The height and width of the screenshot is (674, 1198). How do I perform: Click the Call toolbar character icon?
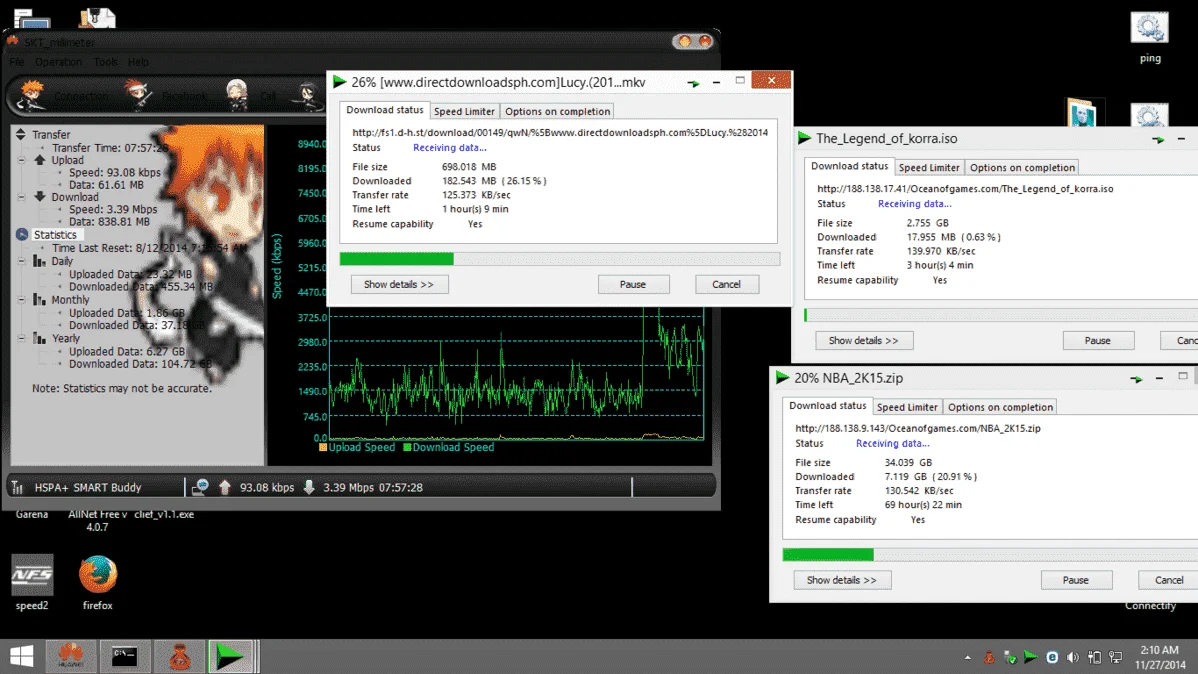point(237,95)
